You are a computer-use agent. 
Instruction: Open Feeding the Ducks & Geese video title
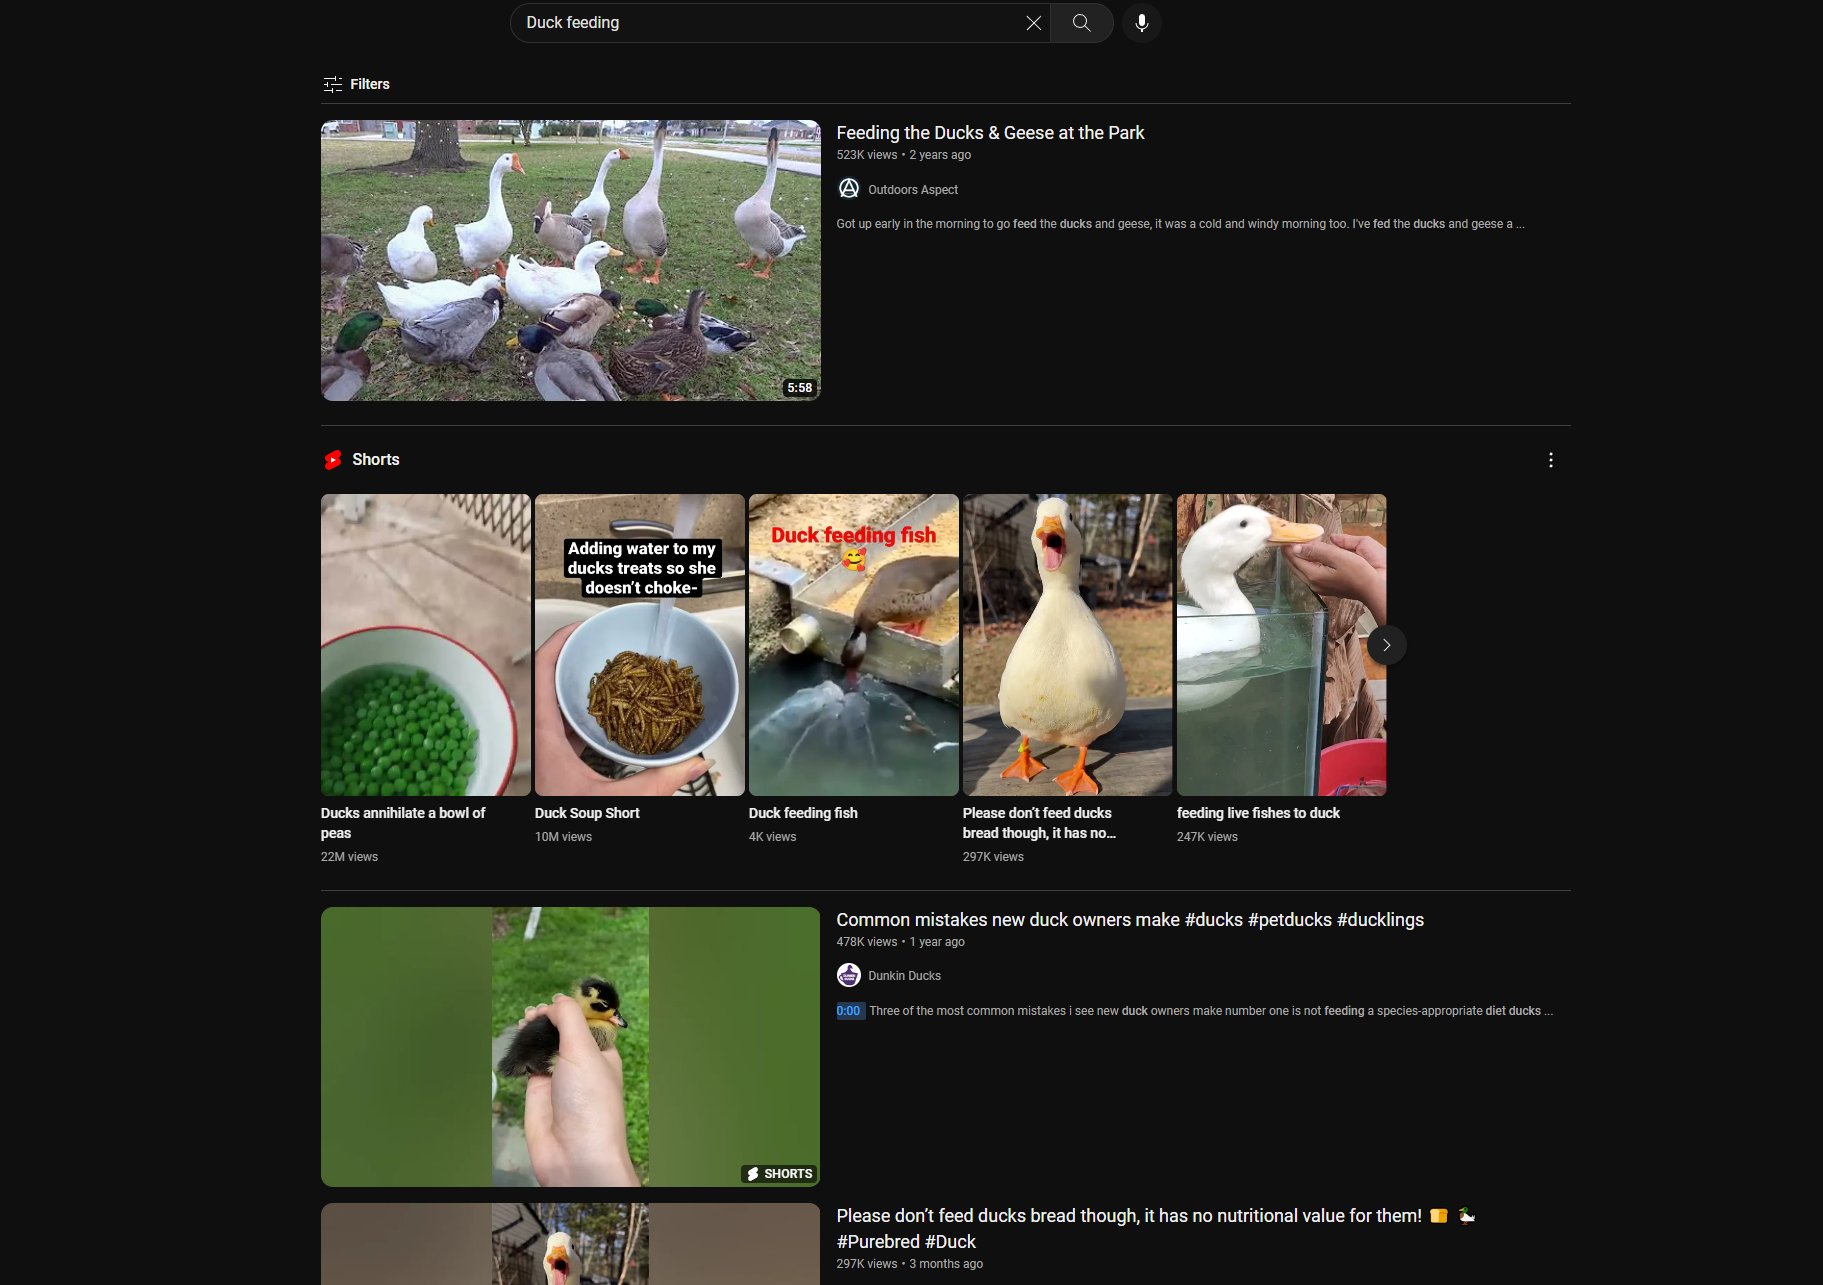click(x=990, y=133)
